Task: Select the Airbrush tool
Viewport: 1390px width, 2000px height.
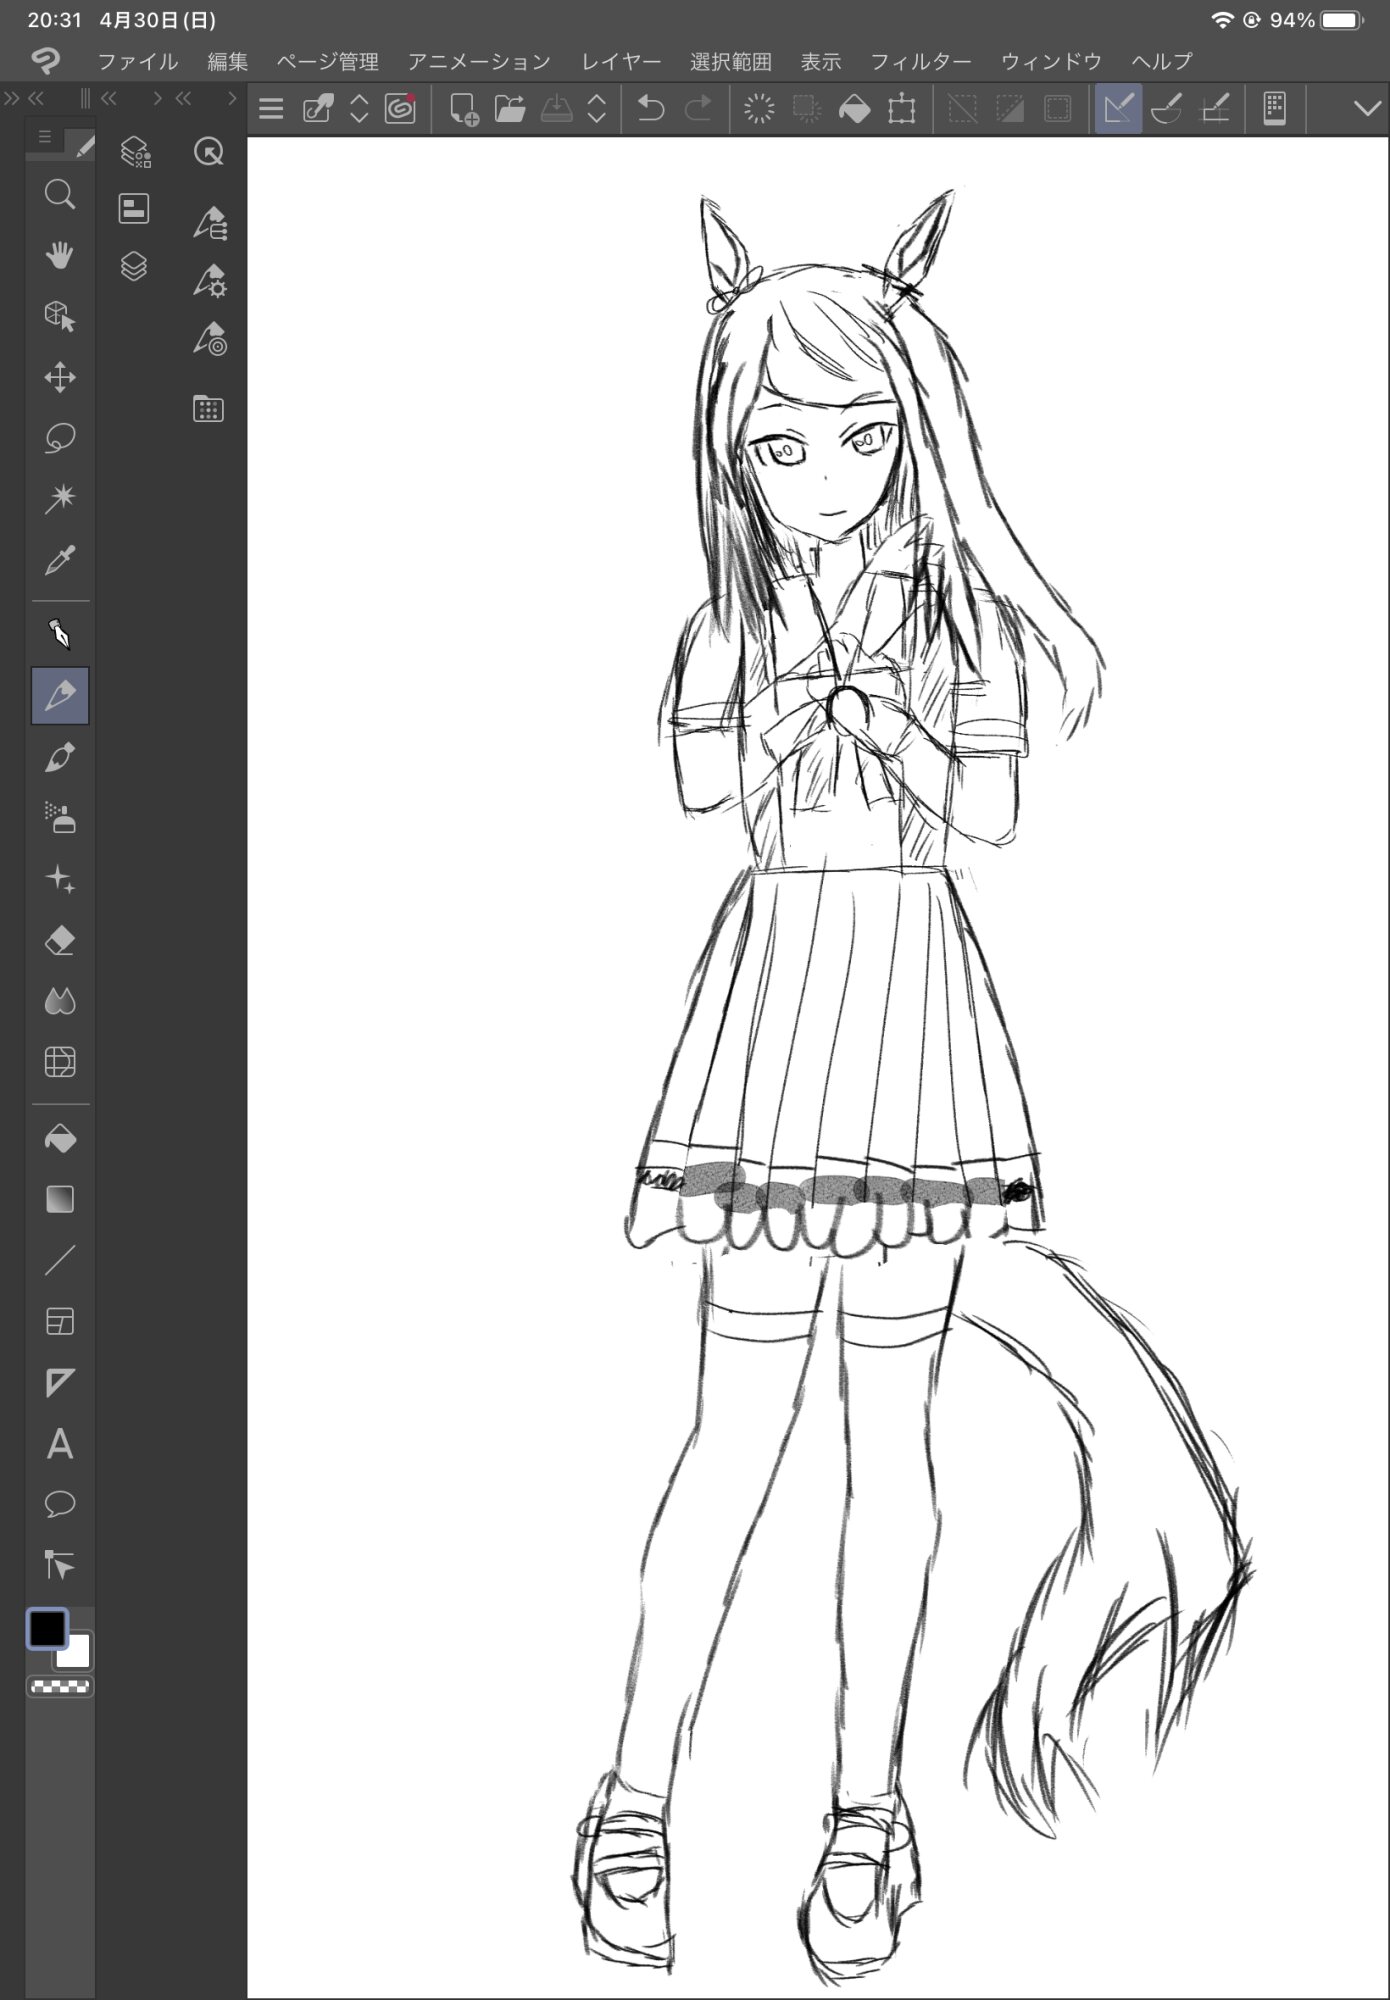Action: 60,818
